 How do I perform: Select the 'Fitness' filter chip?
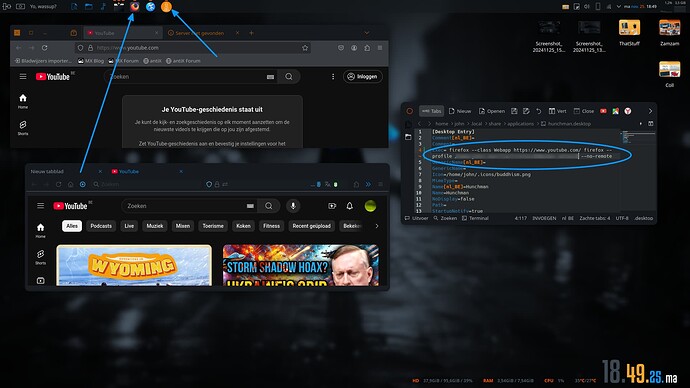click(271, 226)
